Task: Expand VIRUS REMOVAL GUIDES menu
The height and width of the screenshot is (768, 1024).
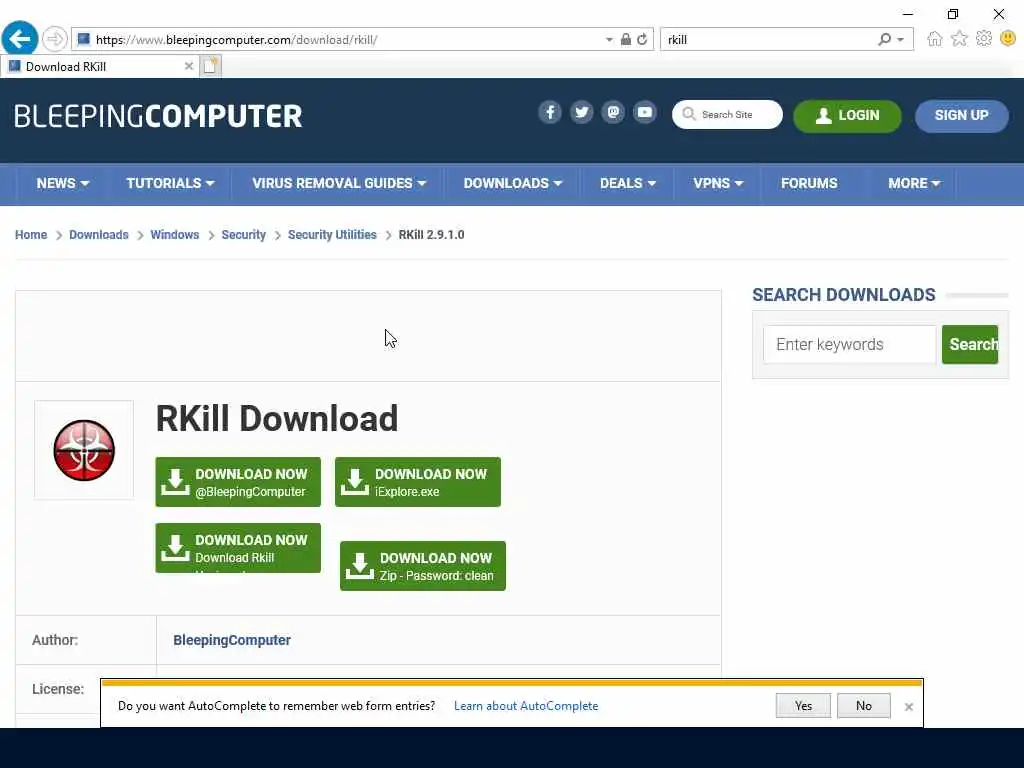Action: pos(339,184)
